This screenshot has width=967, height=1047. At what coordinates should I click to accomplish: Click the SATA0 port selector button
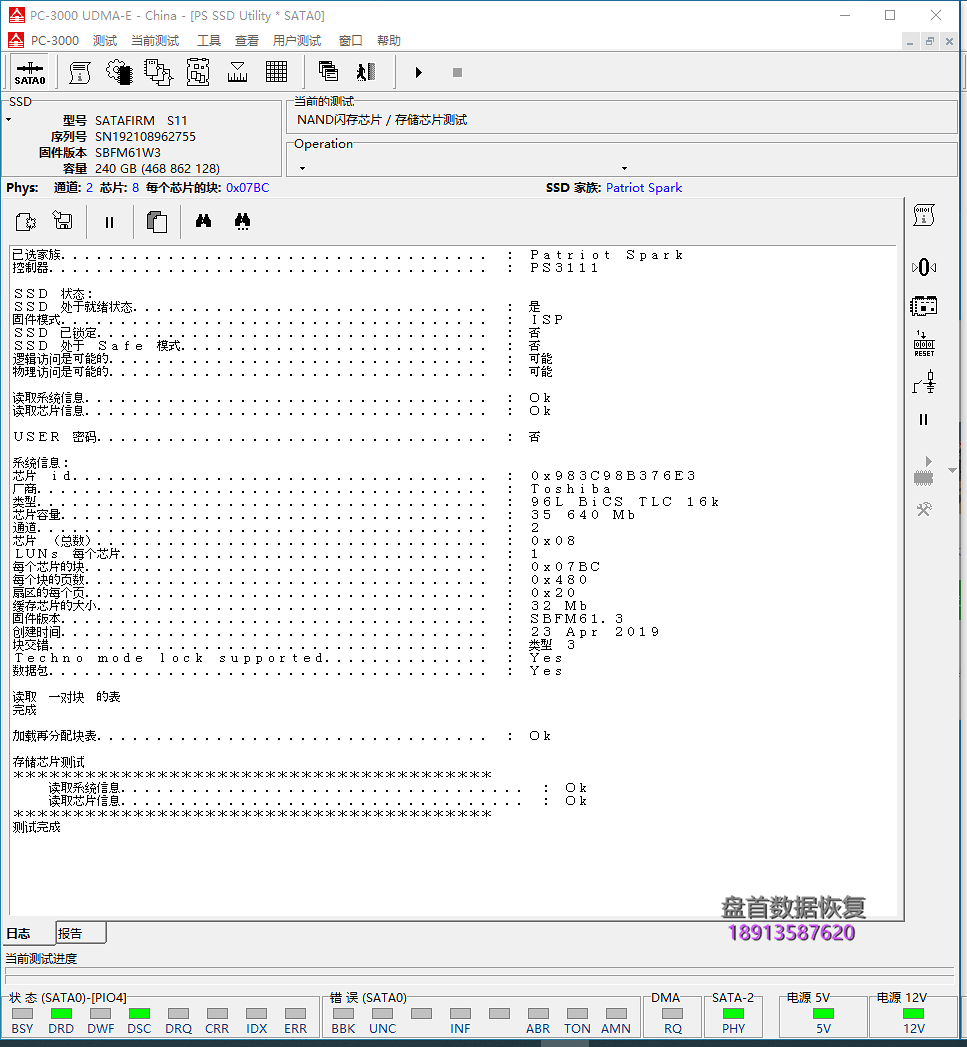pyautogui.click(x=30, y=72)
